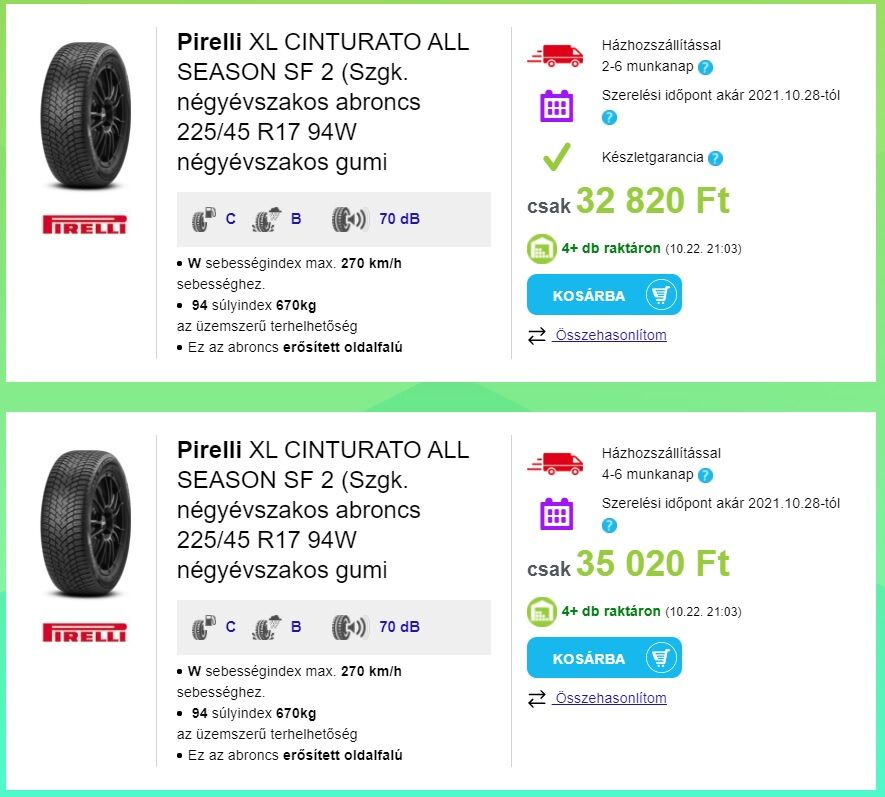
Task: Click the green stock warehouse icon, first listing
Action: pyautogui.click(x=542, y=248)
